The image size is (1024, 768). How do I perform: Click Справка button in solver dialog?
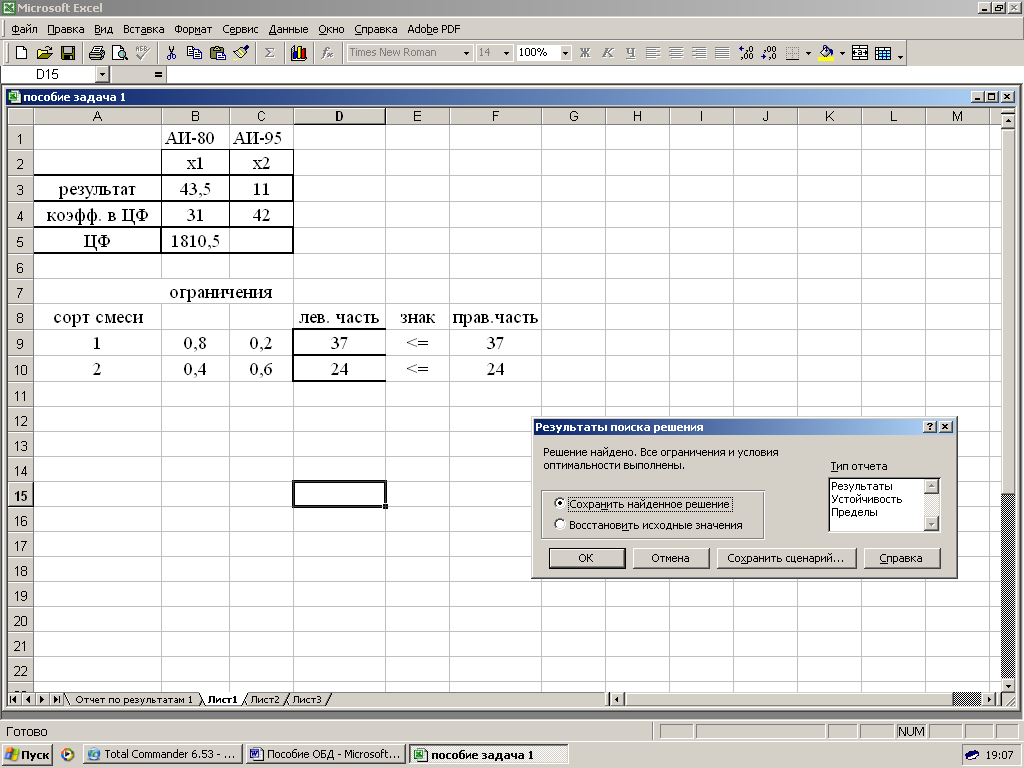tap(901, 558)
